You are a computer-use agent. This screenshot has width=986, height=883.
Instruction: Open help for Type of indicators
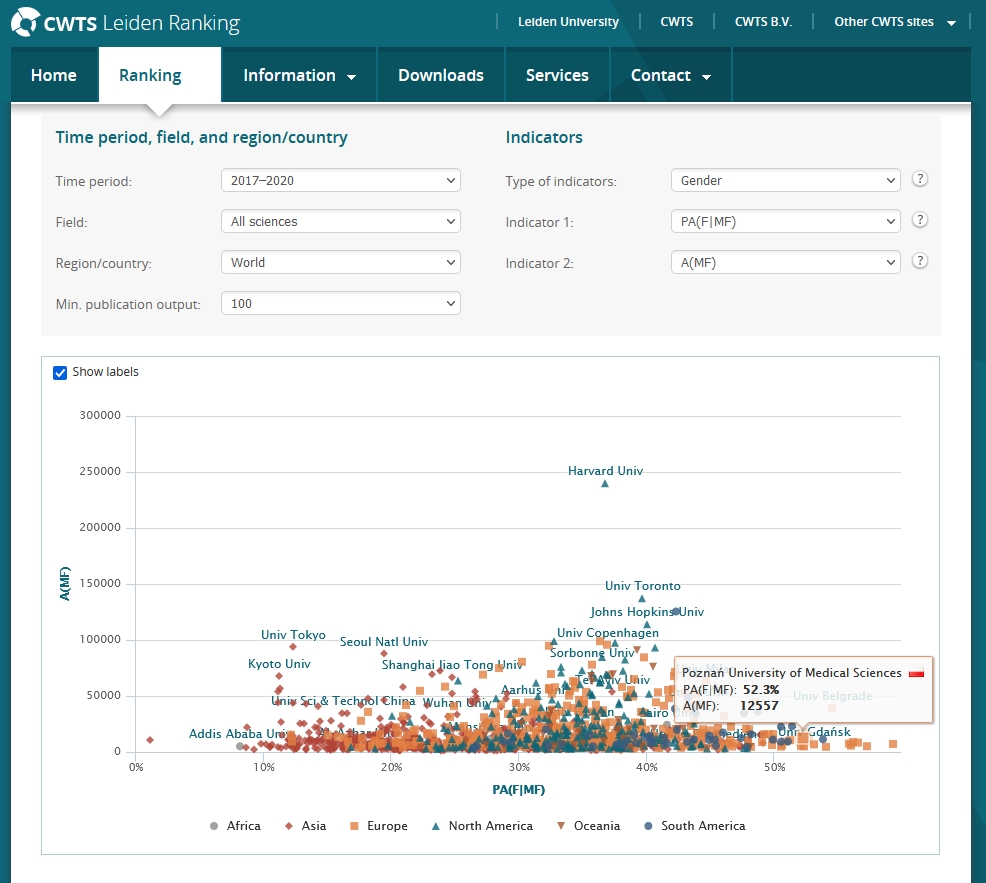point(919,179)
